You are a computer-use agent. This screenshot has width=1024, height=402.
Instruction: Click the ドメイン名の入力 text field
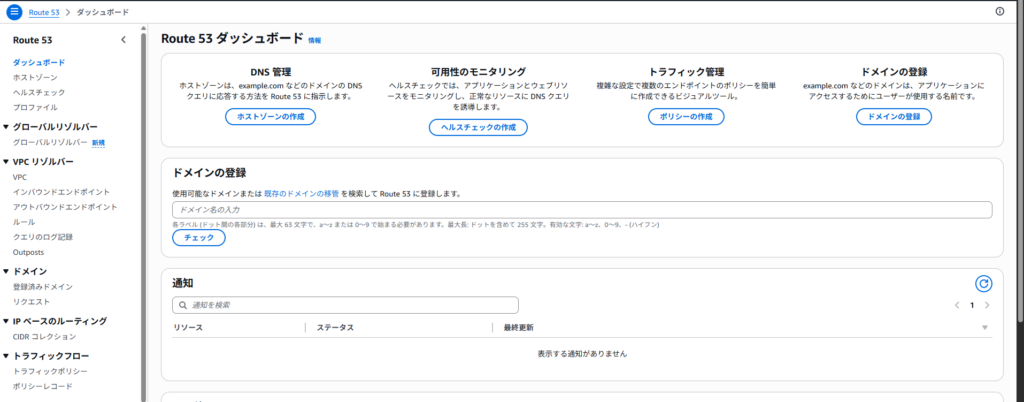[x=581, y=210]
